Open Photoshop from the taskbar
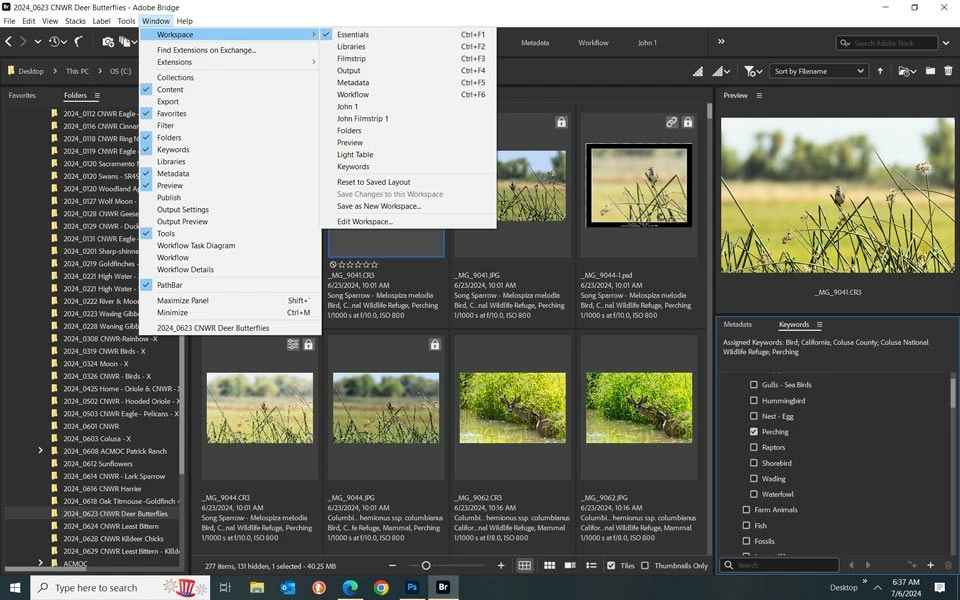 point(412,587)
